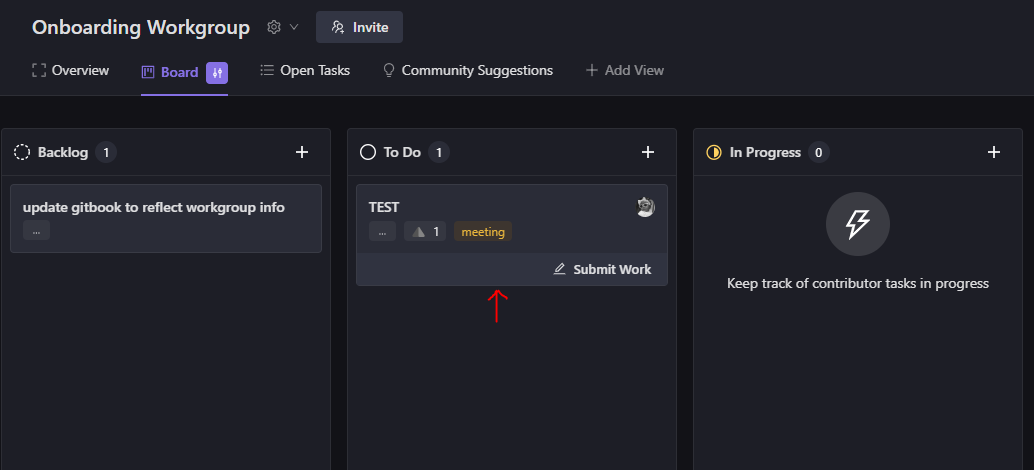The height and width of the screenshot is (470, 1034).
Task: Click Submit Work on the TEST task
Action: (602, 269)
